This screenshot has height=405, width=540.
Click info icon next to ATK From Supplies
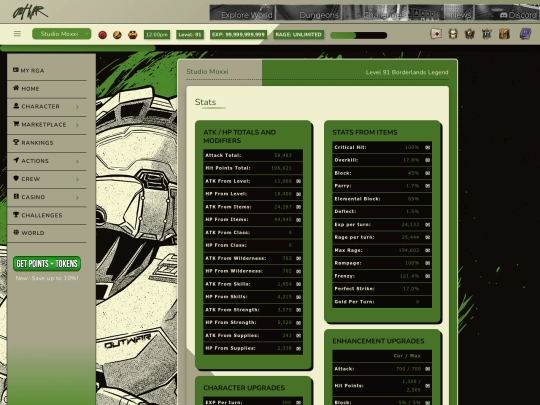click(299, 335)
